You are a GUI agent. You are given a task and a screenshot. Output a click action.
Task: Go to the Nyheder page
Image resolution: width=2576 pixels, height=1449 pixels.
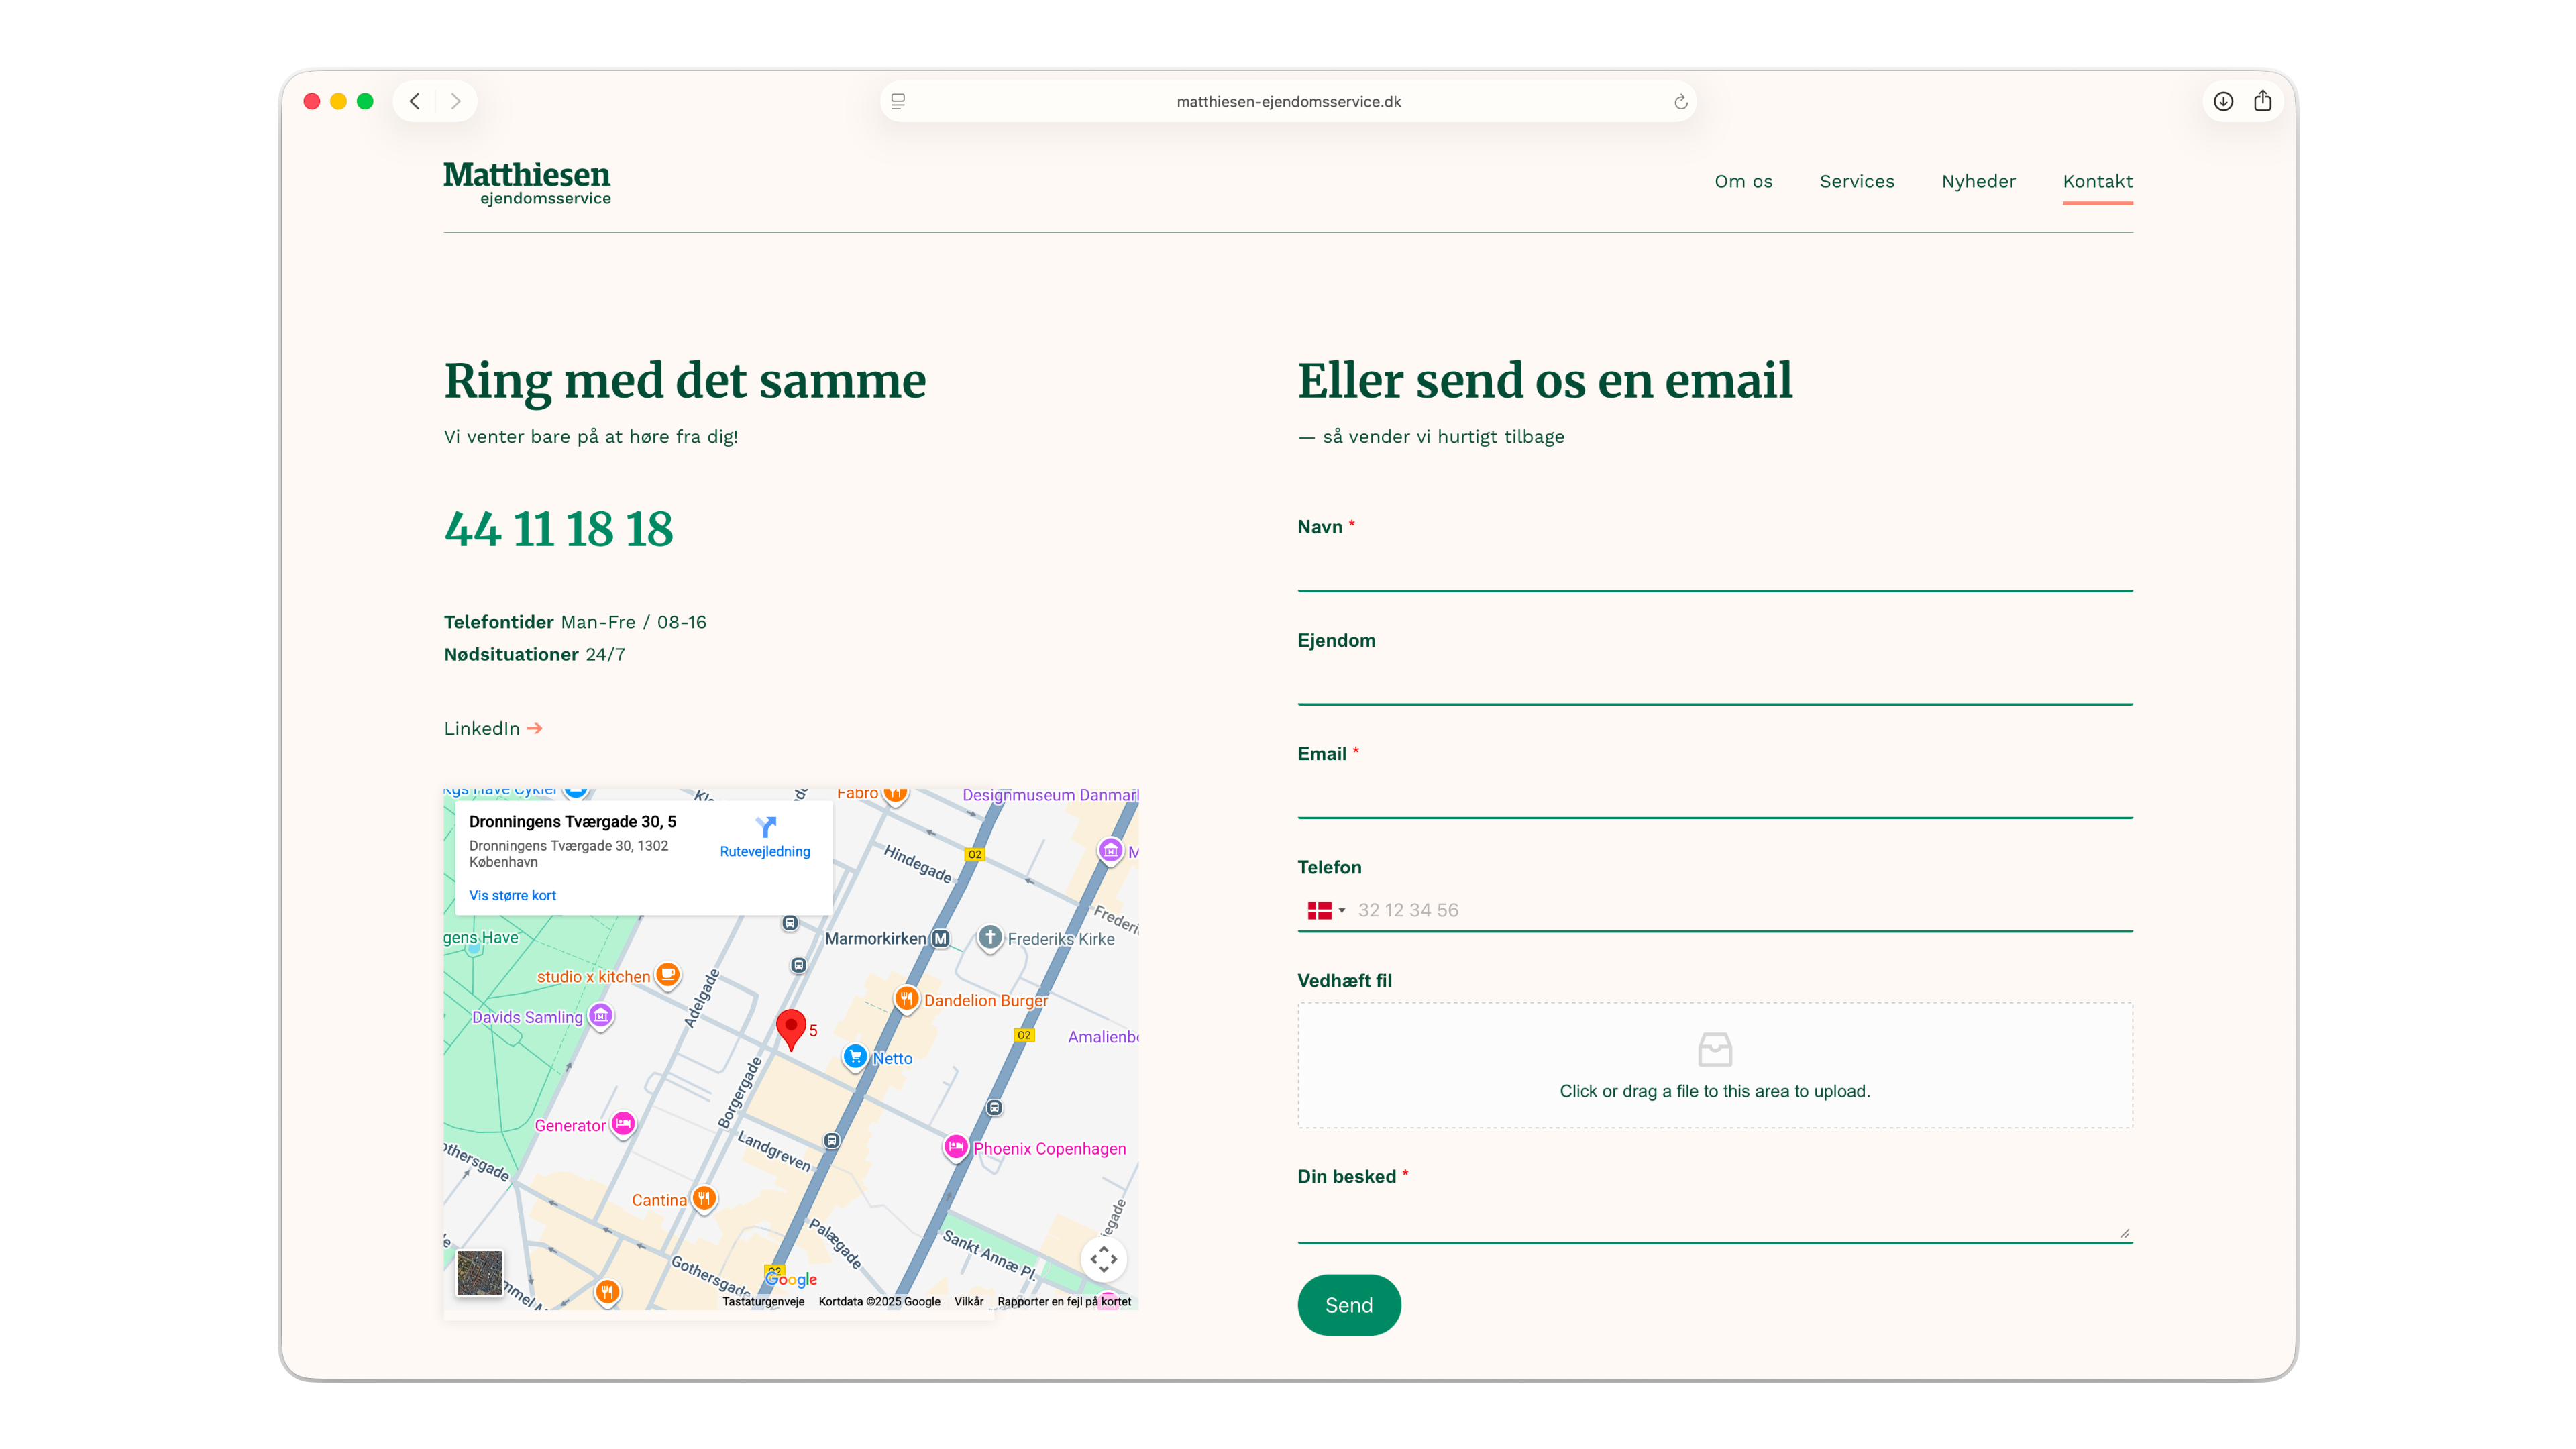(x=1978, y=181)
